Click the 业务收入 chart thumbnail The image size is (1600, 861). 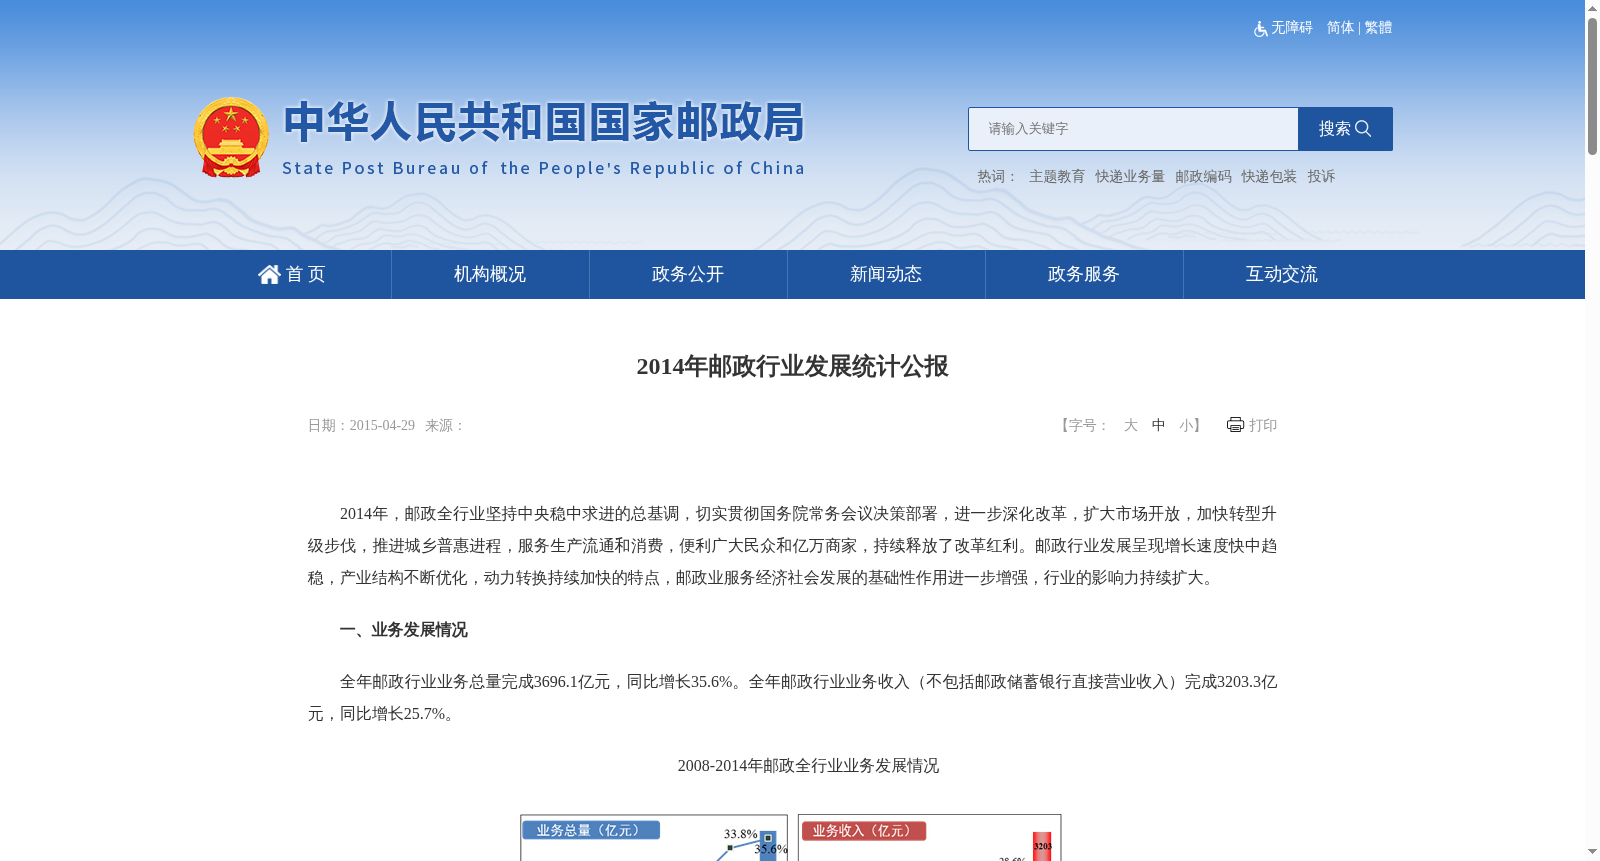[930, 837]
